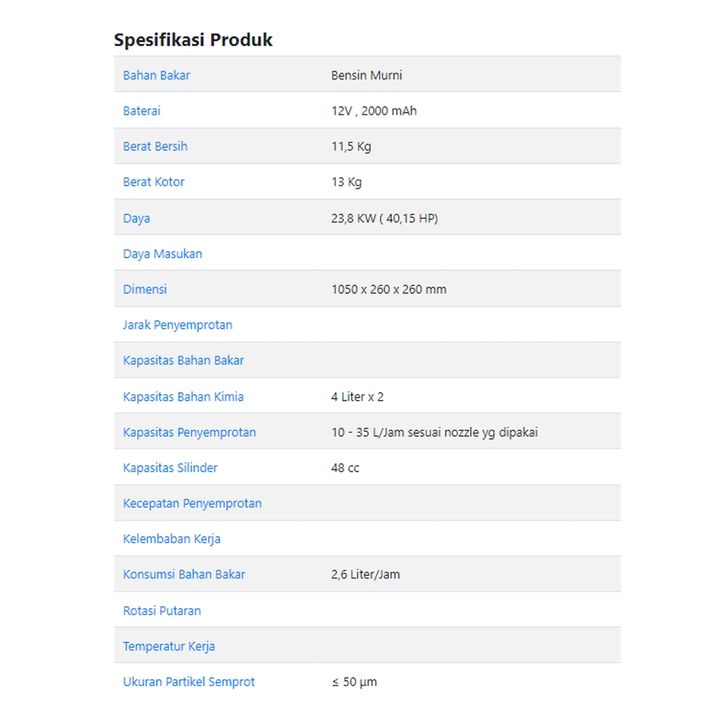The image size is (726, 726).
Task: Select the Berat Bersih label link
Action: tap(155, 147)
